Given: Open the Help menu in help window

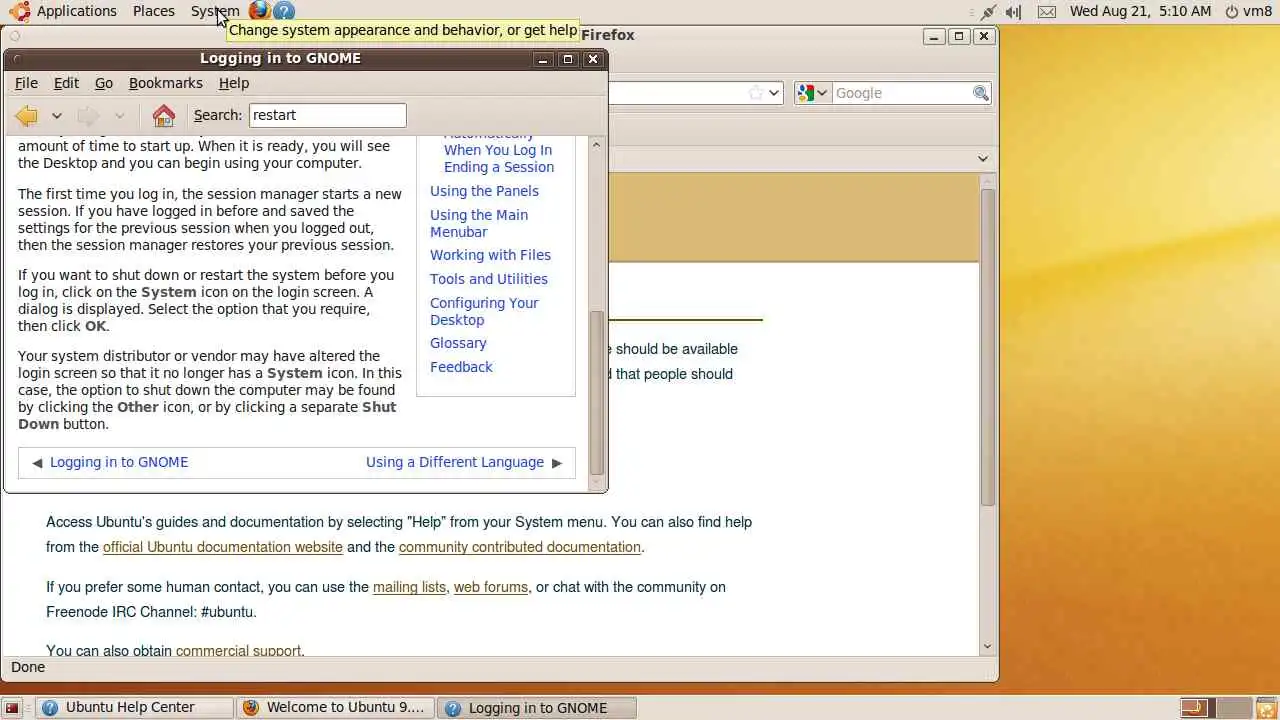Looking at the screenshot, I should tap(234, 83).
